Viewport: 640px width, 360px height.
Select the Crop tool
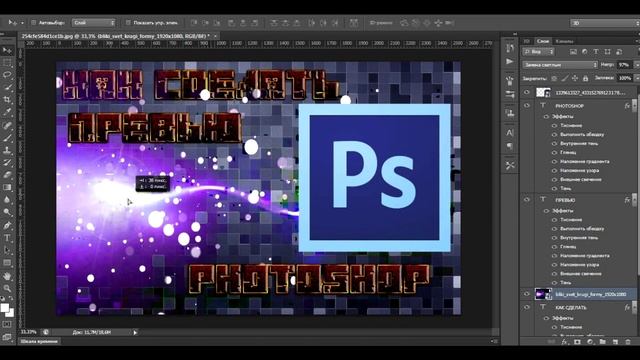[7, 100]
